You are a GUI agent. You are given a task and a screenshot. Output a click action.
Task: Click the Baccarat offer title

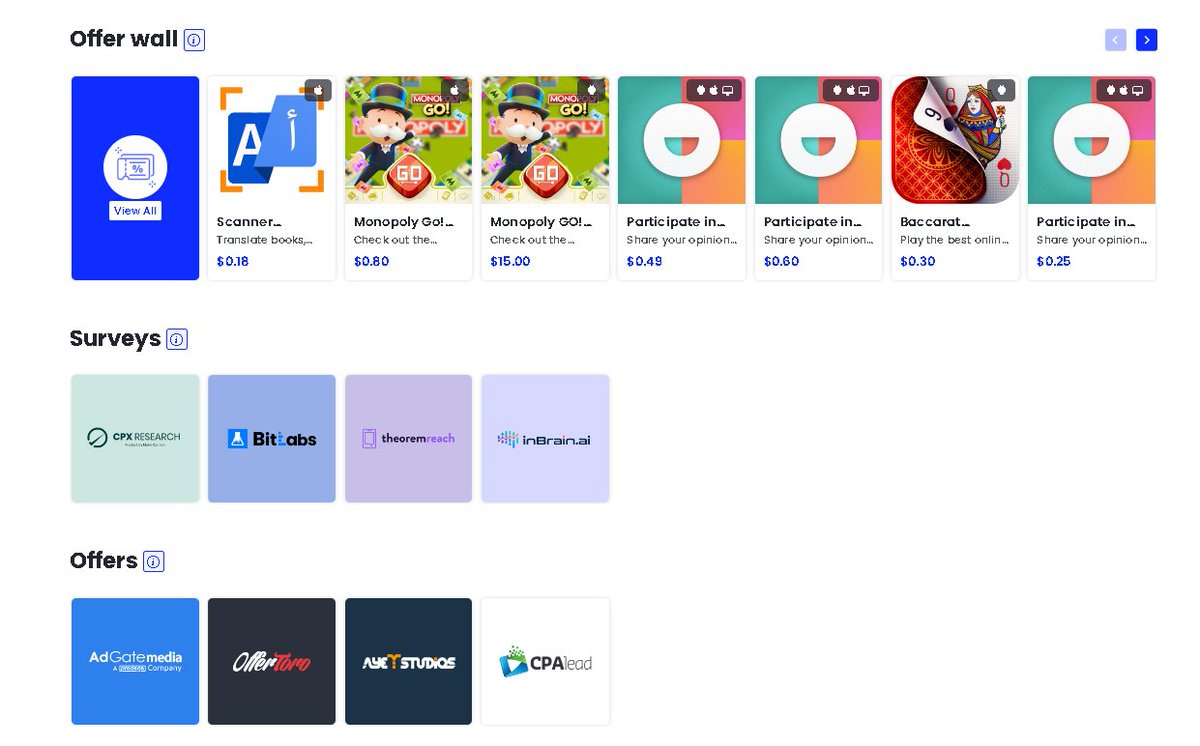click(935, 222)
